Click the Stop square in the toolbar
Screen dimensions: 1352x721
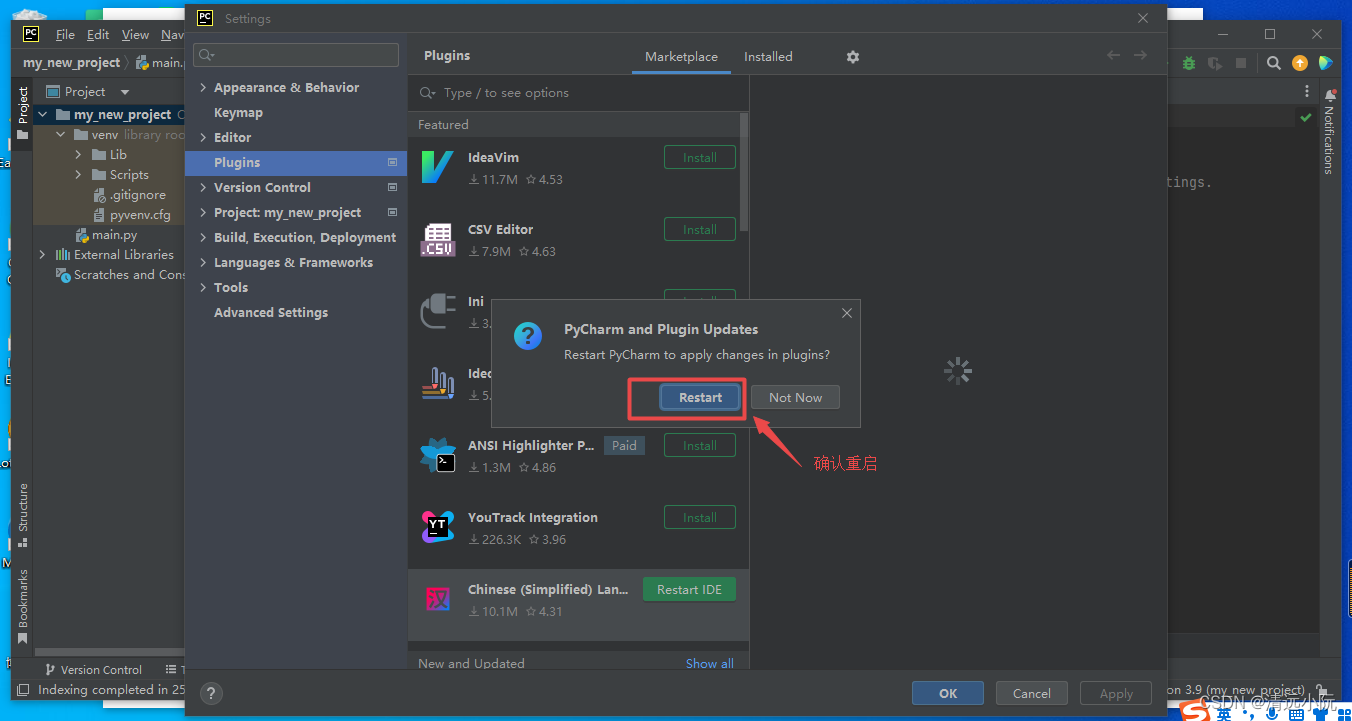tap(1241, 63)
